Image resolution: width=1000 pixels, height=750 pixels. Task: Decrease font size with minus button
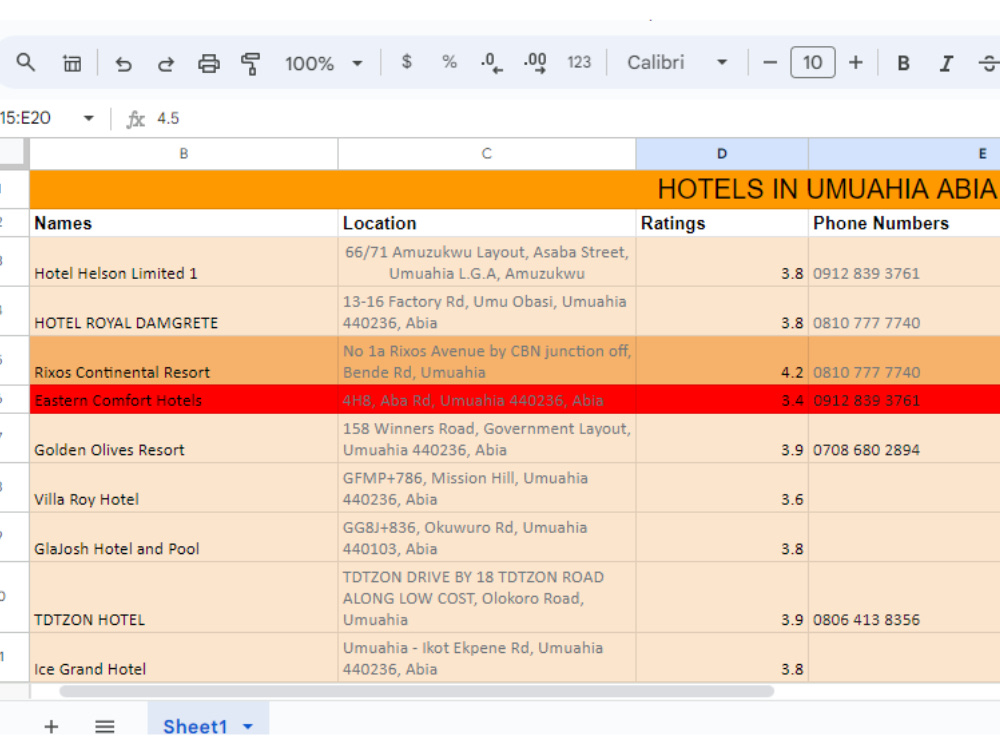point(770,62)
